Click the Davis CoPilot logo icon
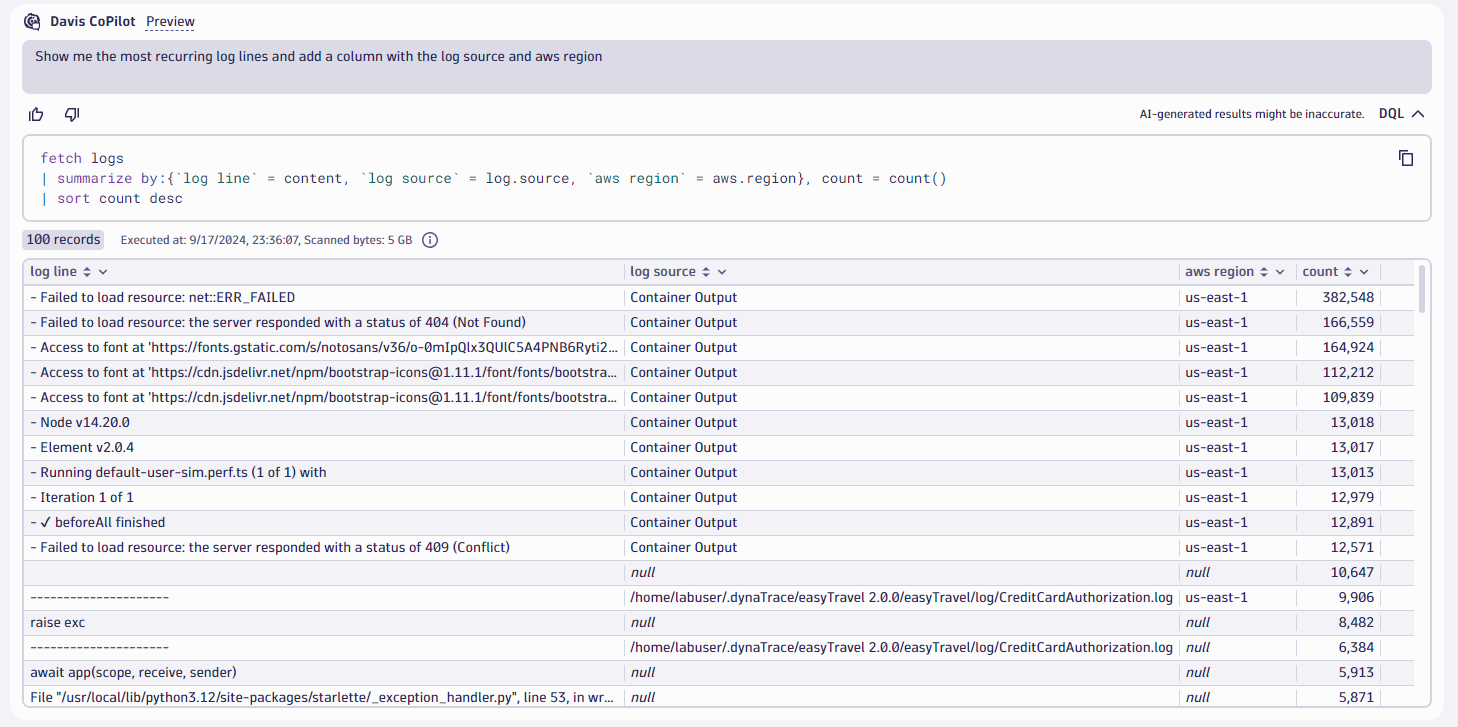Image resolution: width=1458 pixels, height=727 pixels. click(30, 20)
